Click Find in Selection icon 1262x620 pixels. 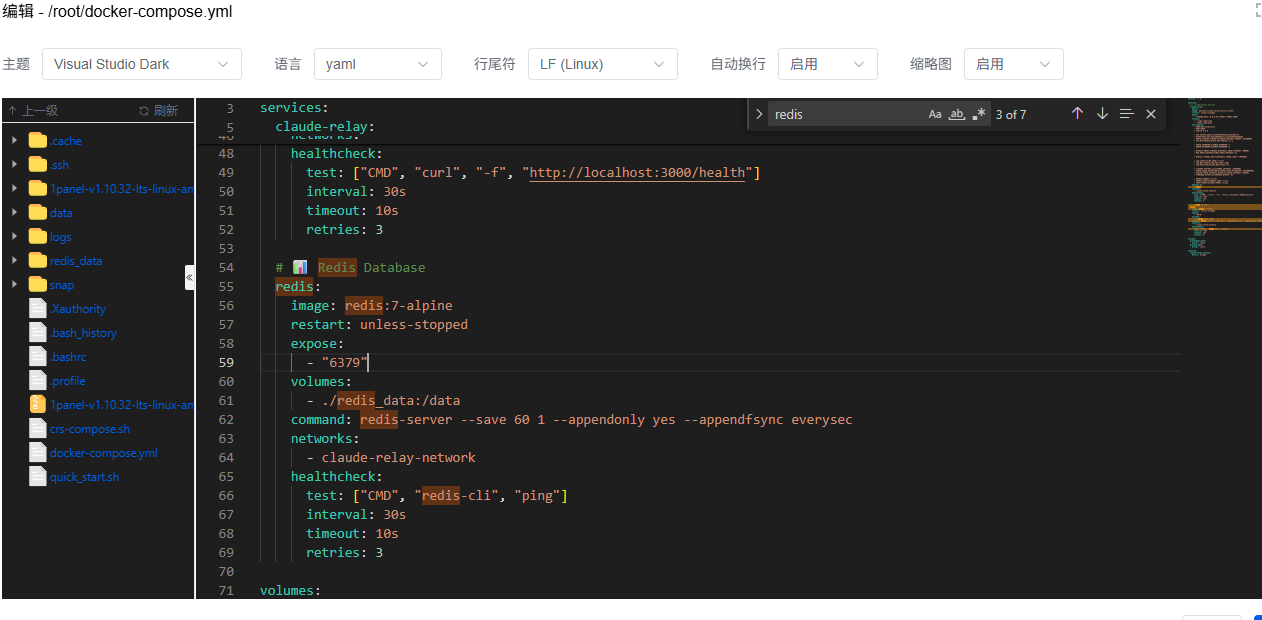[x=1127, y=114]
